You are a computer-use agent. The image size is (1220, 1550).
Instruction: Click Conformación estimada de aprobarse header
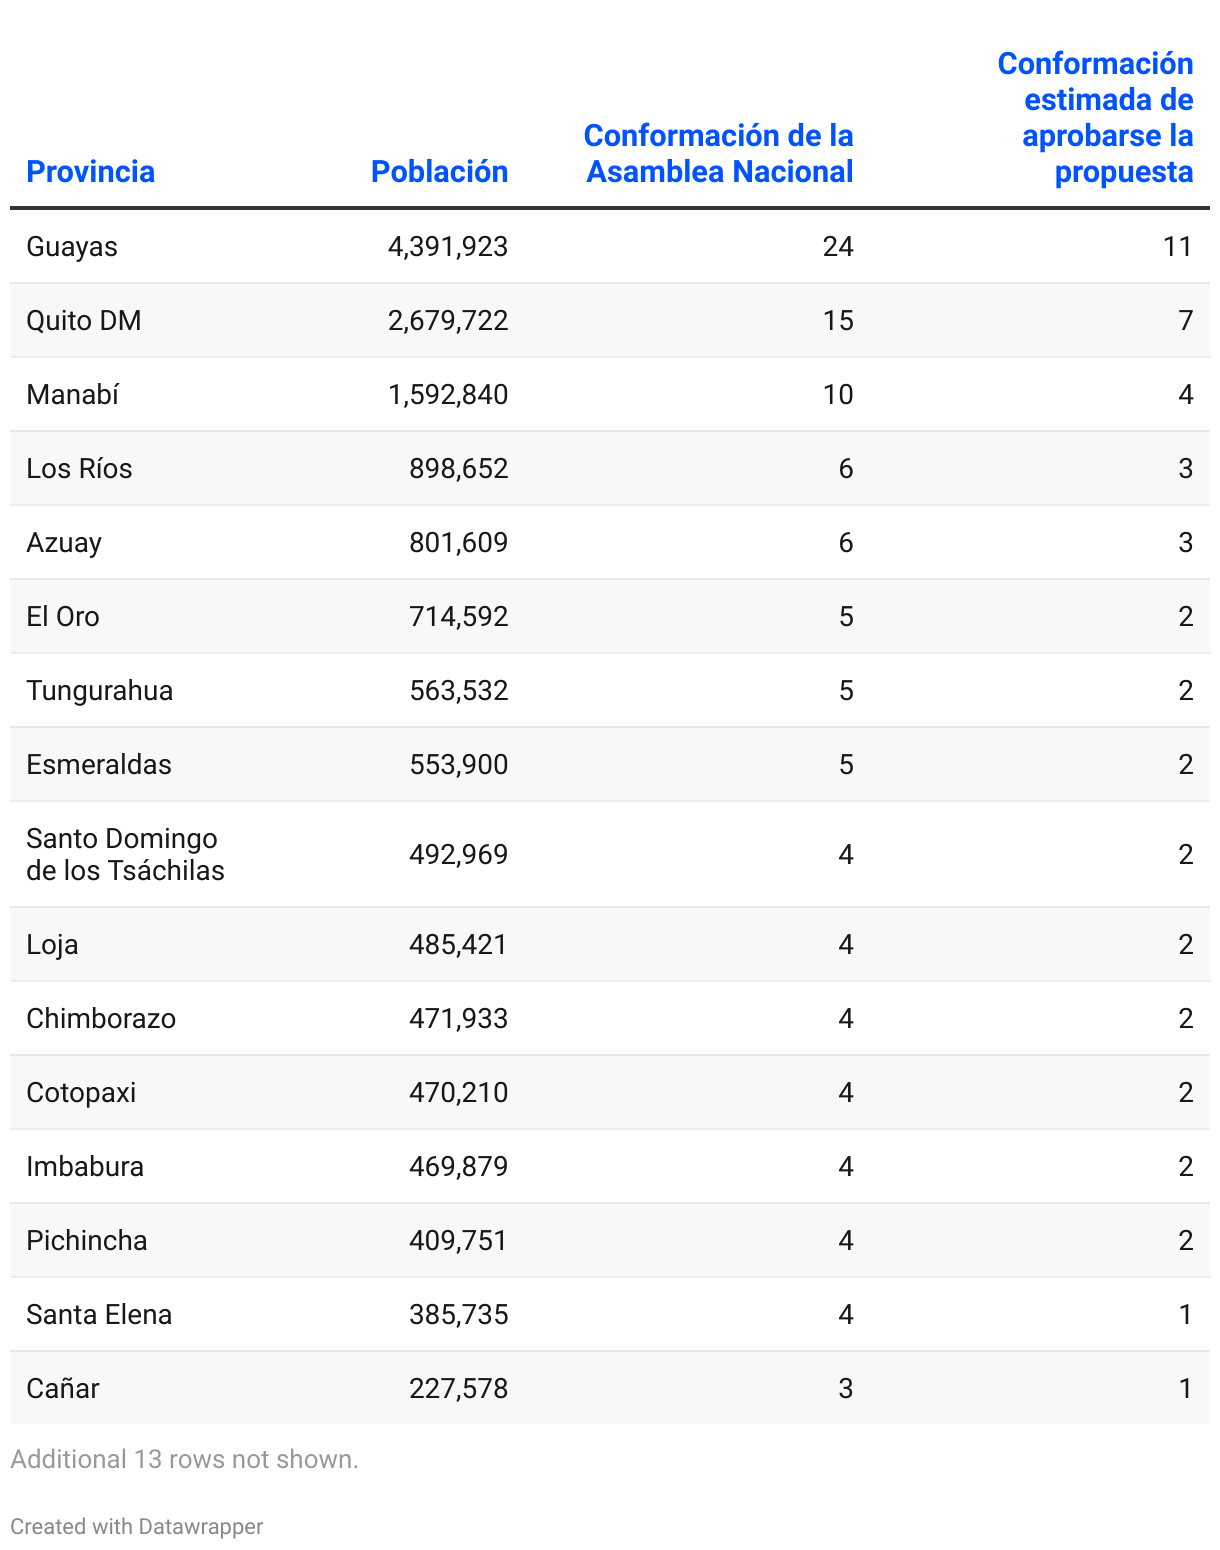coord(1095,118)
